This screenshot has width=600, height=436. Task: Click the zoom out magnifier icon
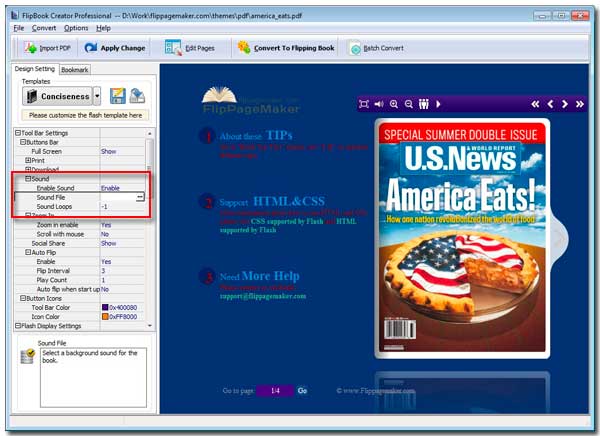pos(409,104)
